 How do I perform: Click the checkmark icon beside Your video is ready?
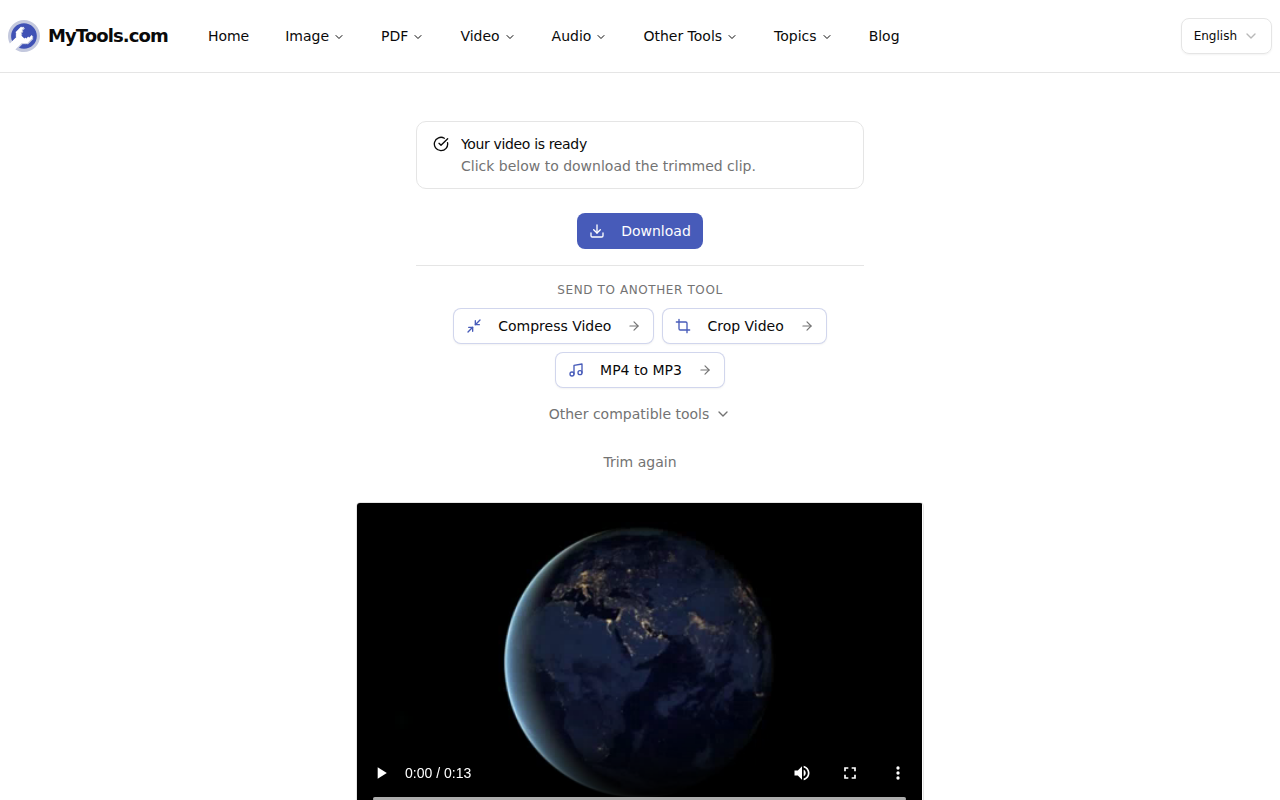(x=441, y=144)
